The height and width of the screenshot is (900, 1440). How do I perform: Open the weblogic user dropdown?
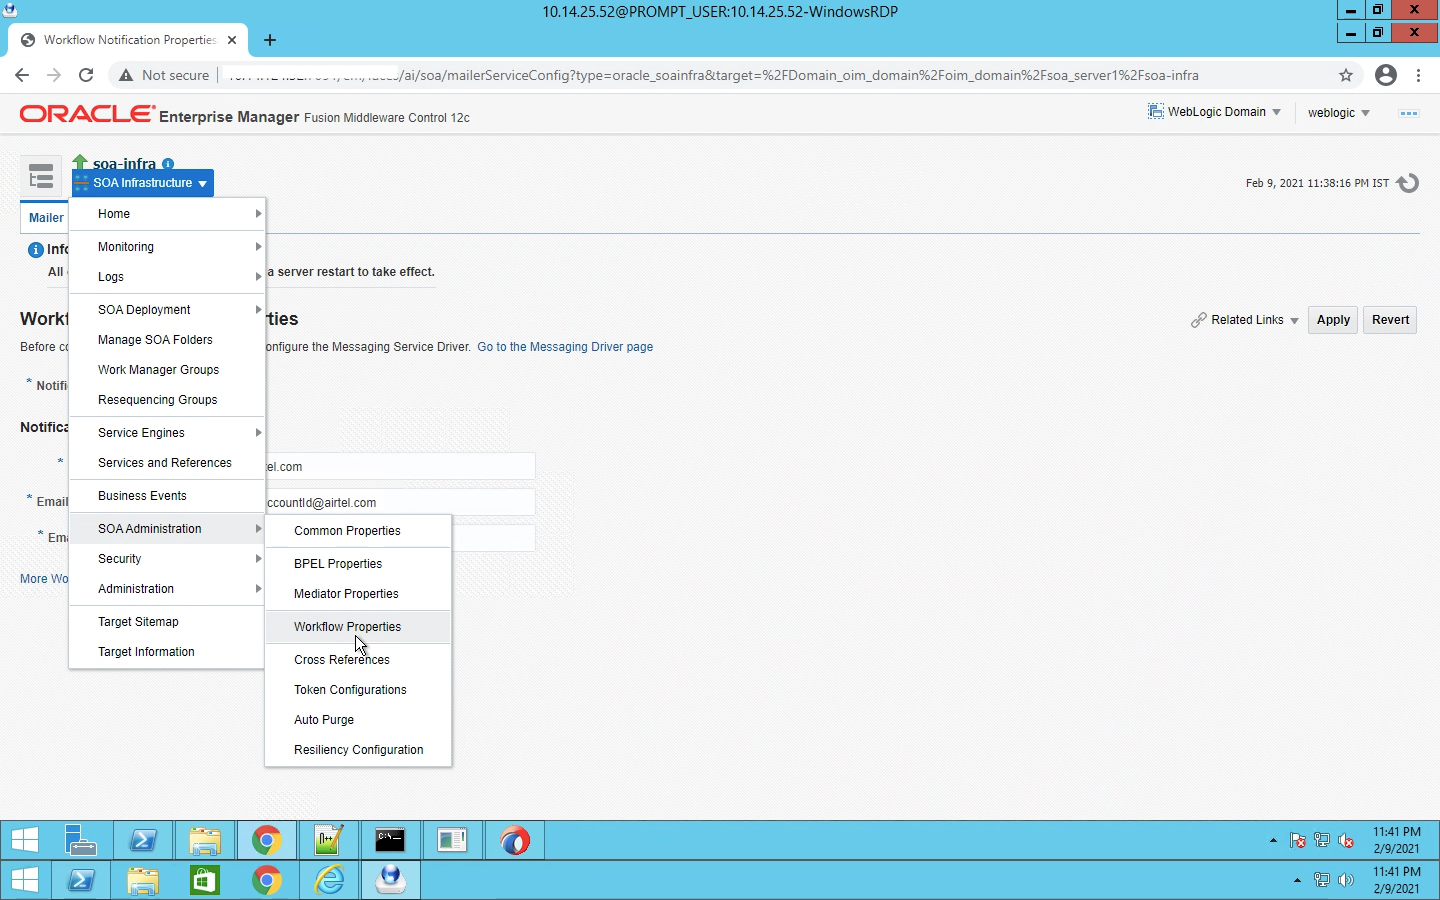click(1337, 113)
